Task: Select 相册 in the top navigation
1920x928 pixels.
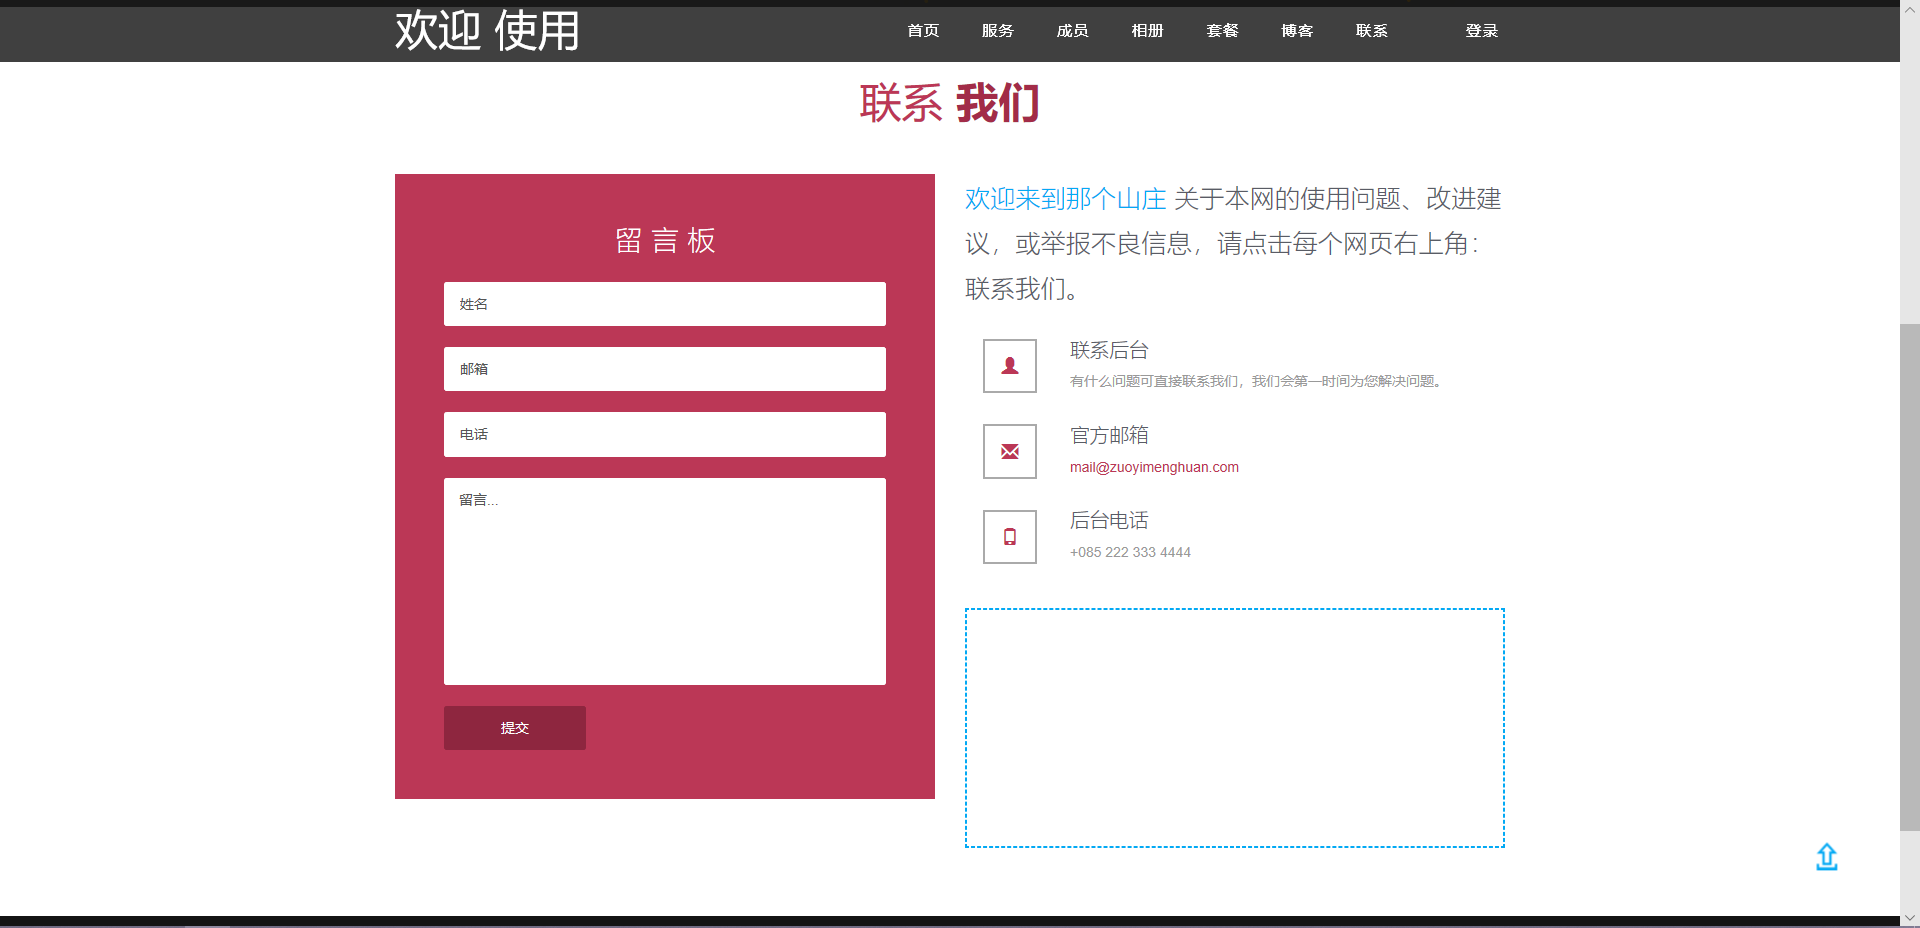Action: pos(1147,31)
